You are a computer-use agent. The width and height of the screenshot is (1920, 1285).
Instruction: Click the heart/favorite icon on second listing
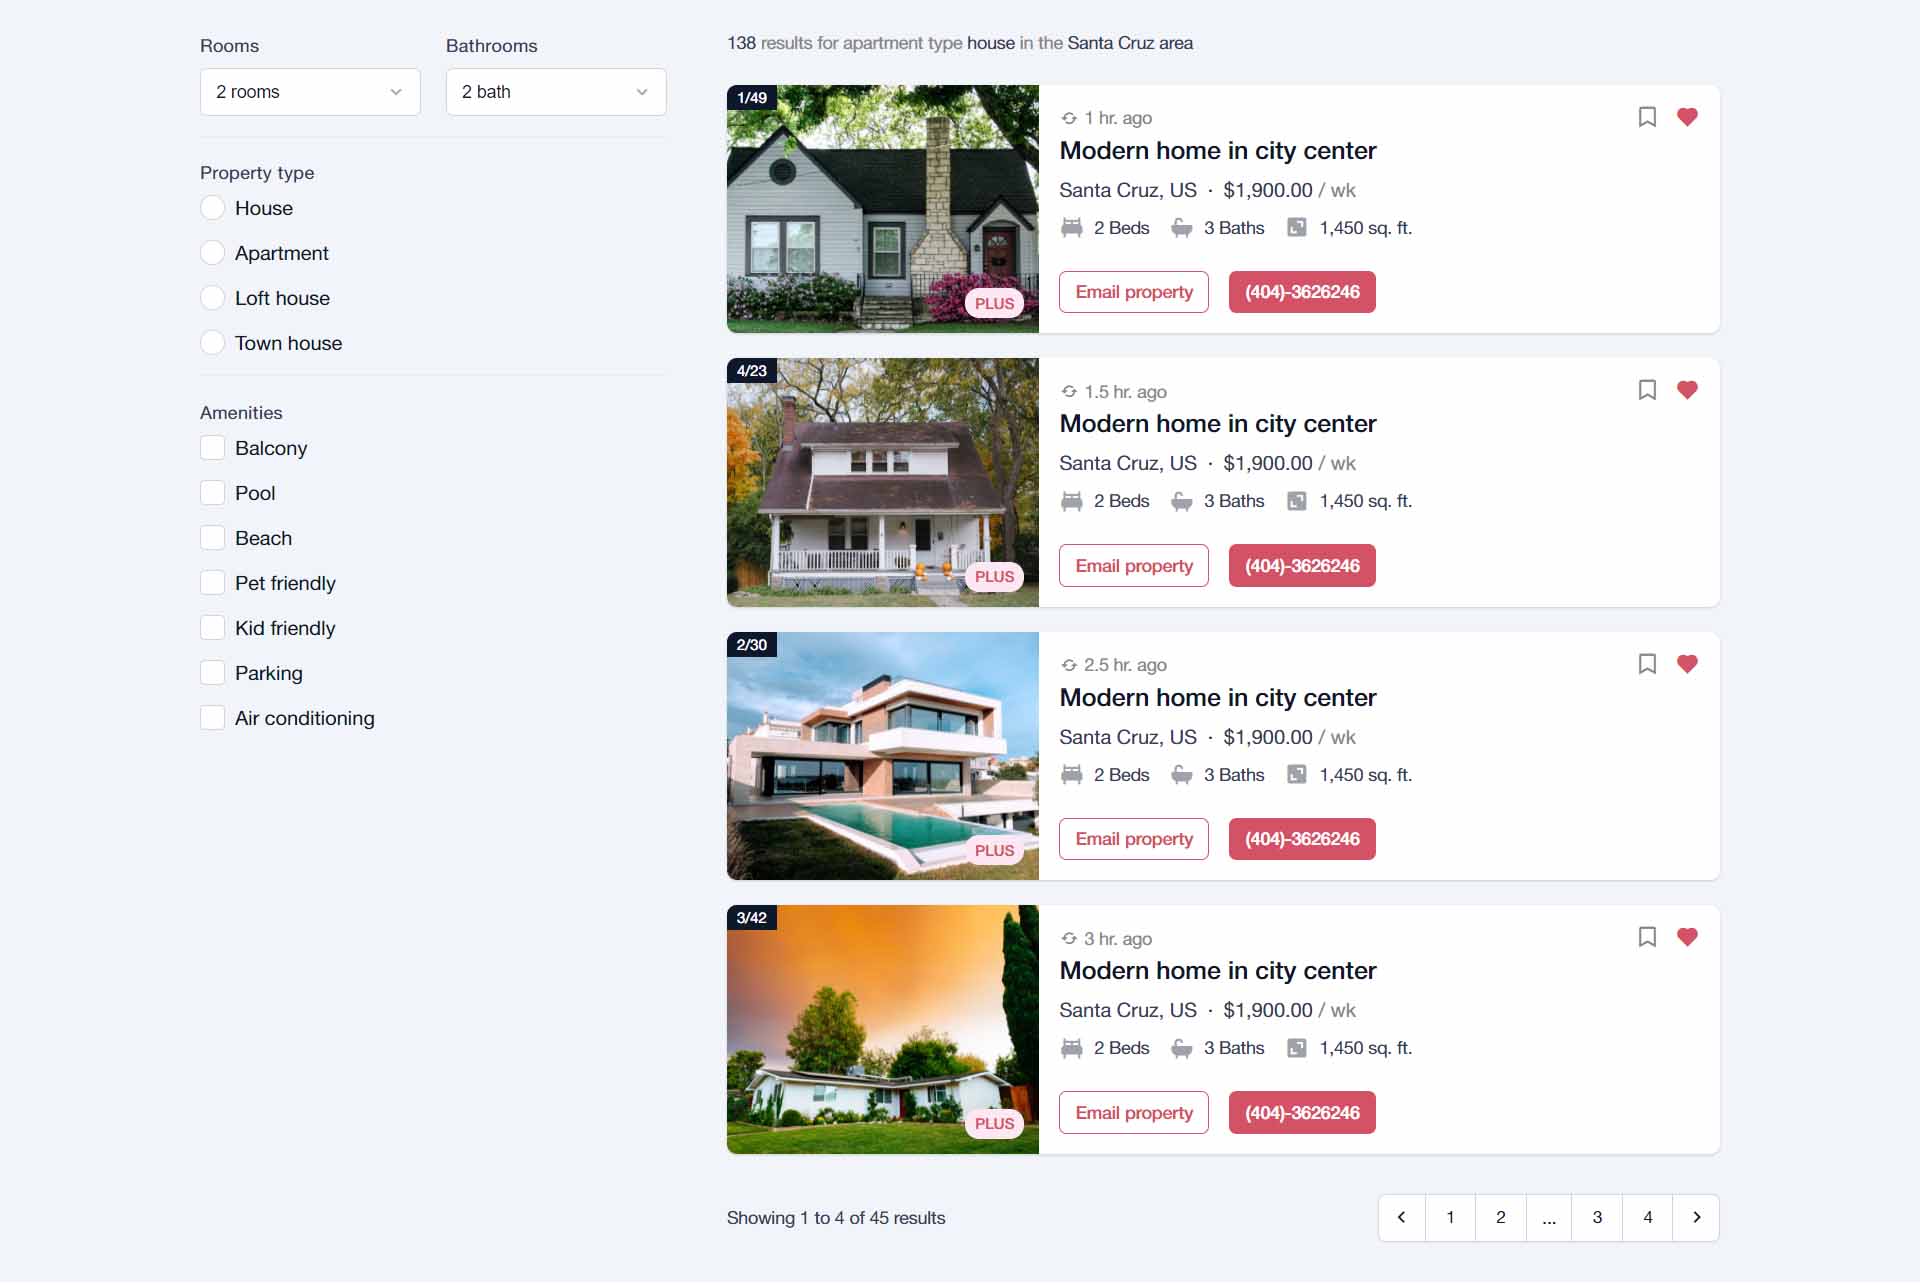click(x=1688, y=389)
